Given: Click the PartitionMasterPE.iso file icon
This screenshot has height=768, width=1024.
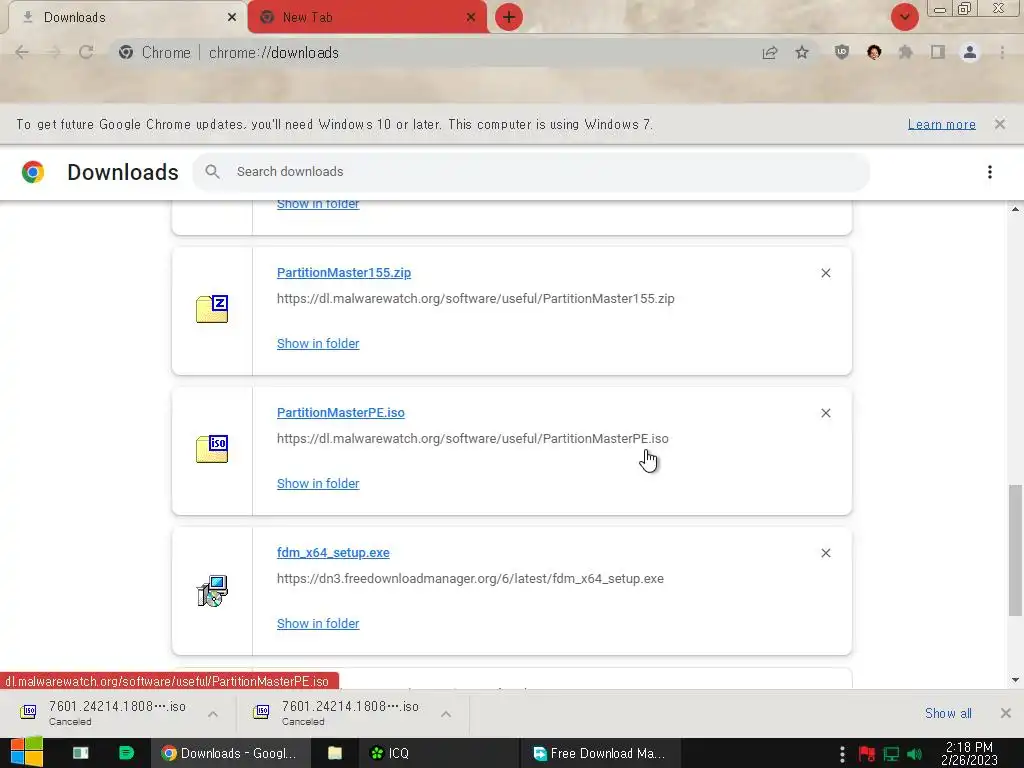Looking at the screenshot, I should pos(212,449).
